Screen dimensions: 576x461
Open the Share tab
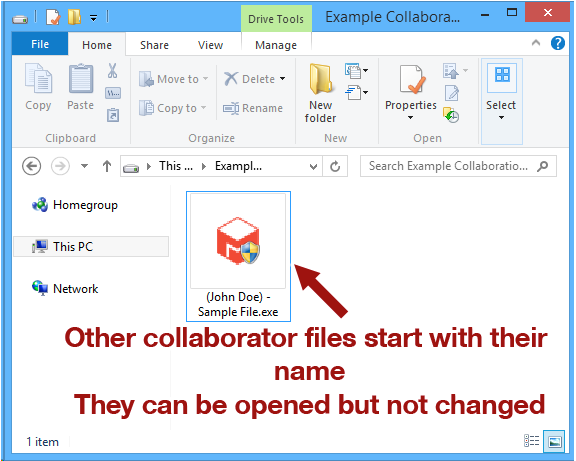coord(154,45)
